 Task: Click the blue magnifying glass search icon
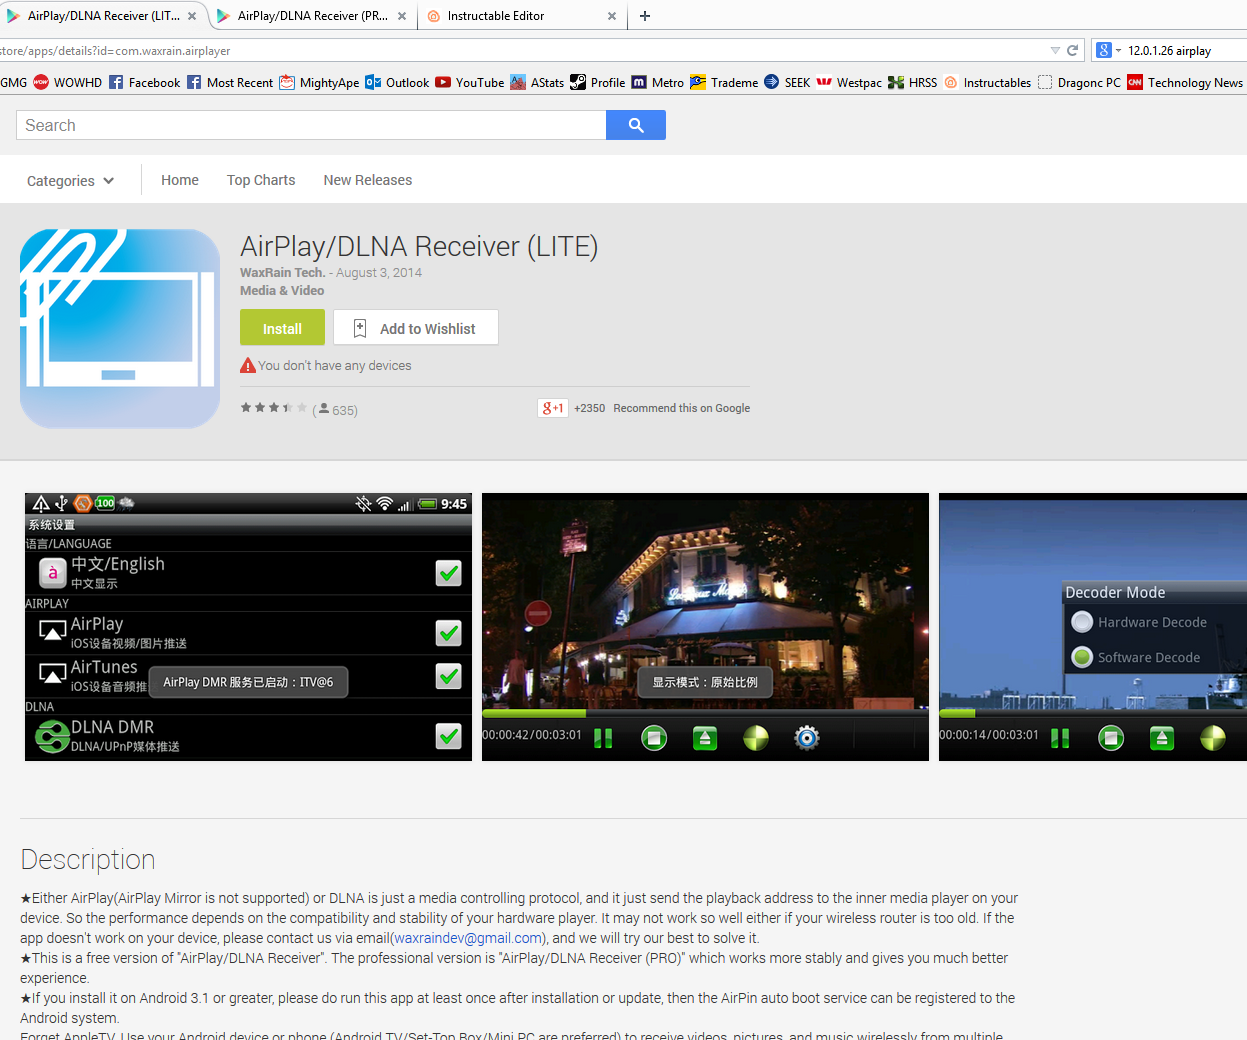[x=635, y=124]
